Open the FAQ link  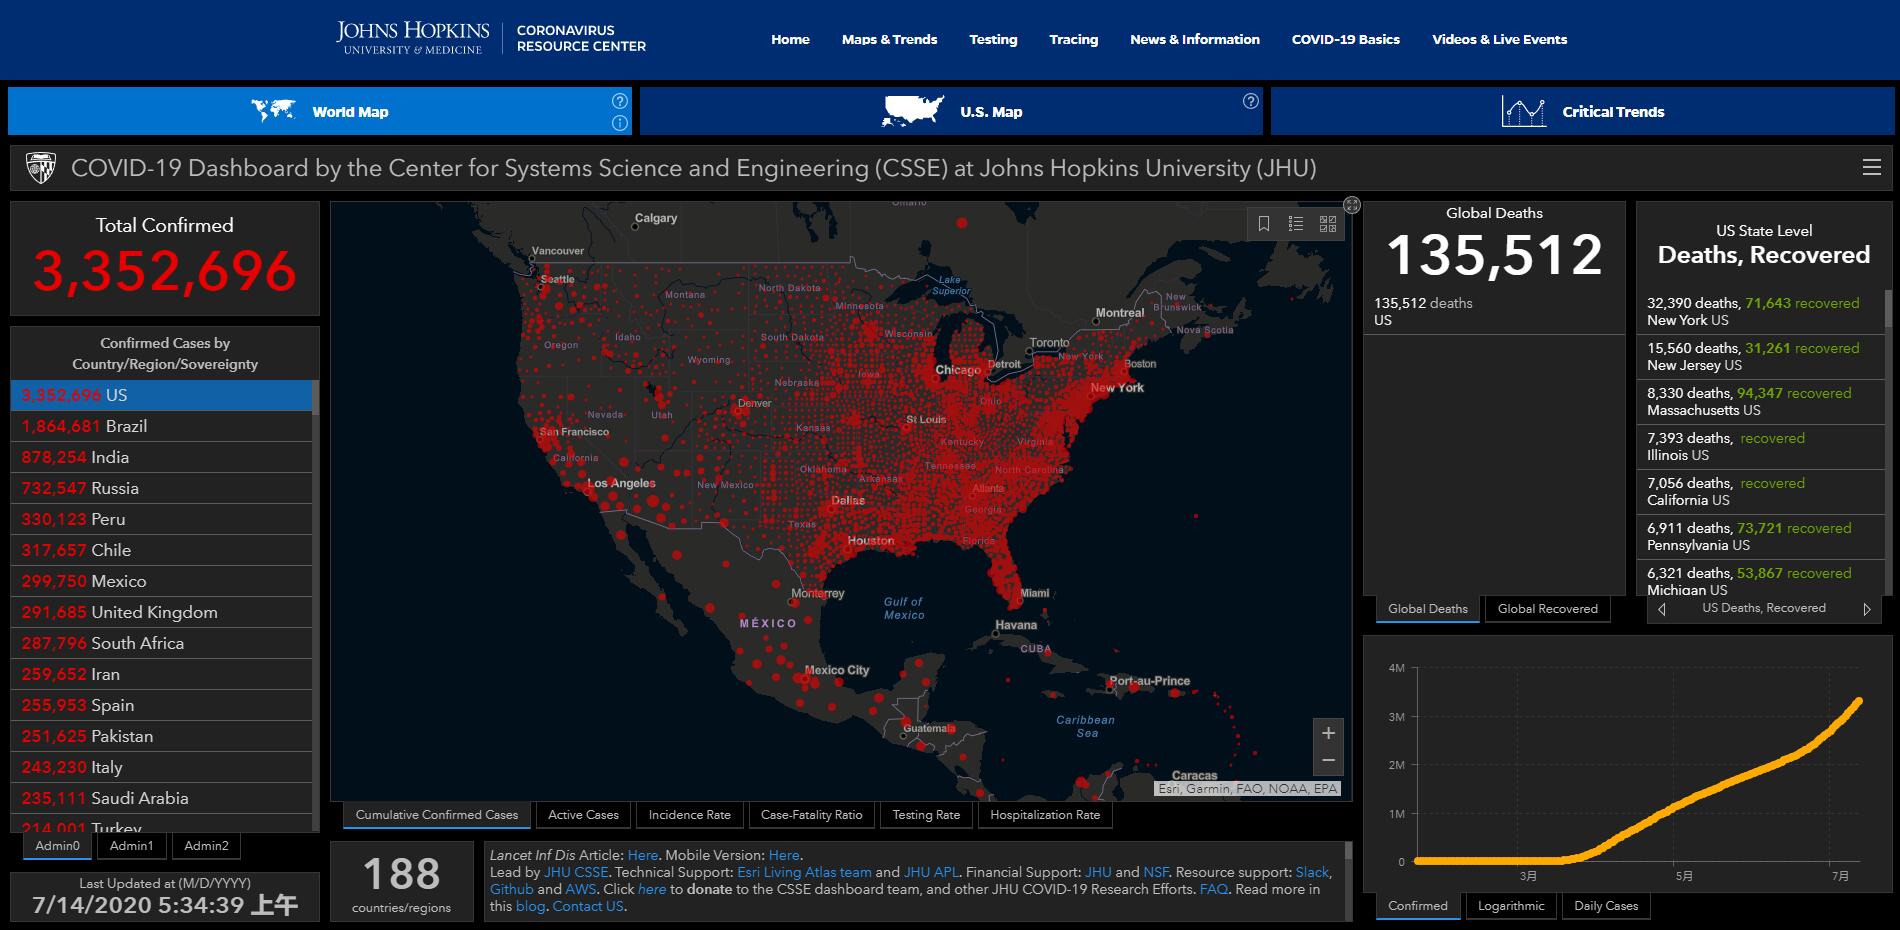[1213, 889]
